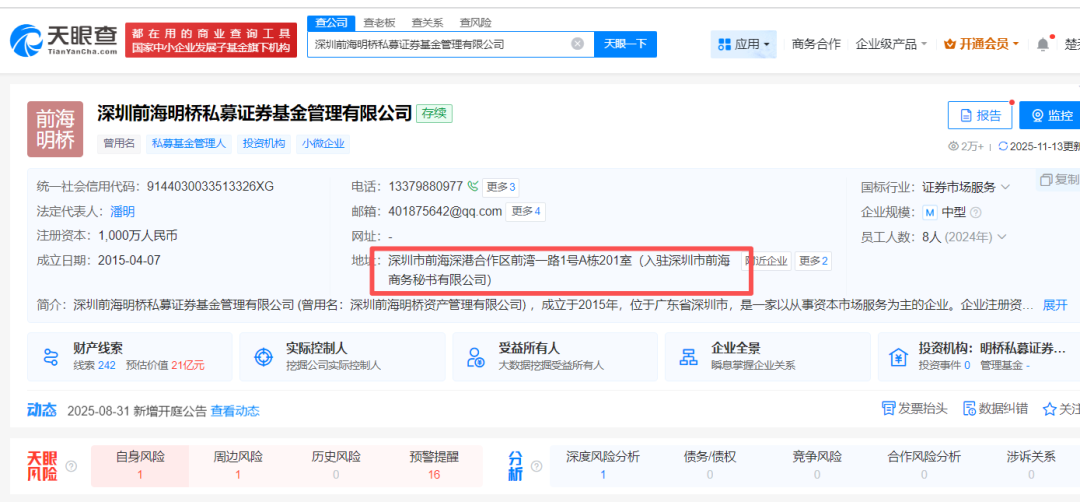Click the 财产线索 card icon
This screenshot has width=1080, height=502.
(51, 357)
